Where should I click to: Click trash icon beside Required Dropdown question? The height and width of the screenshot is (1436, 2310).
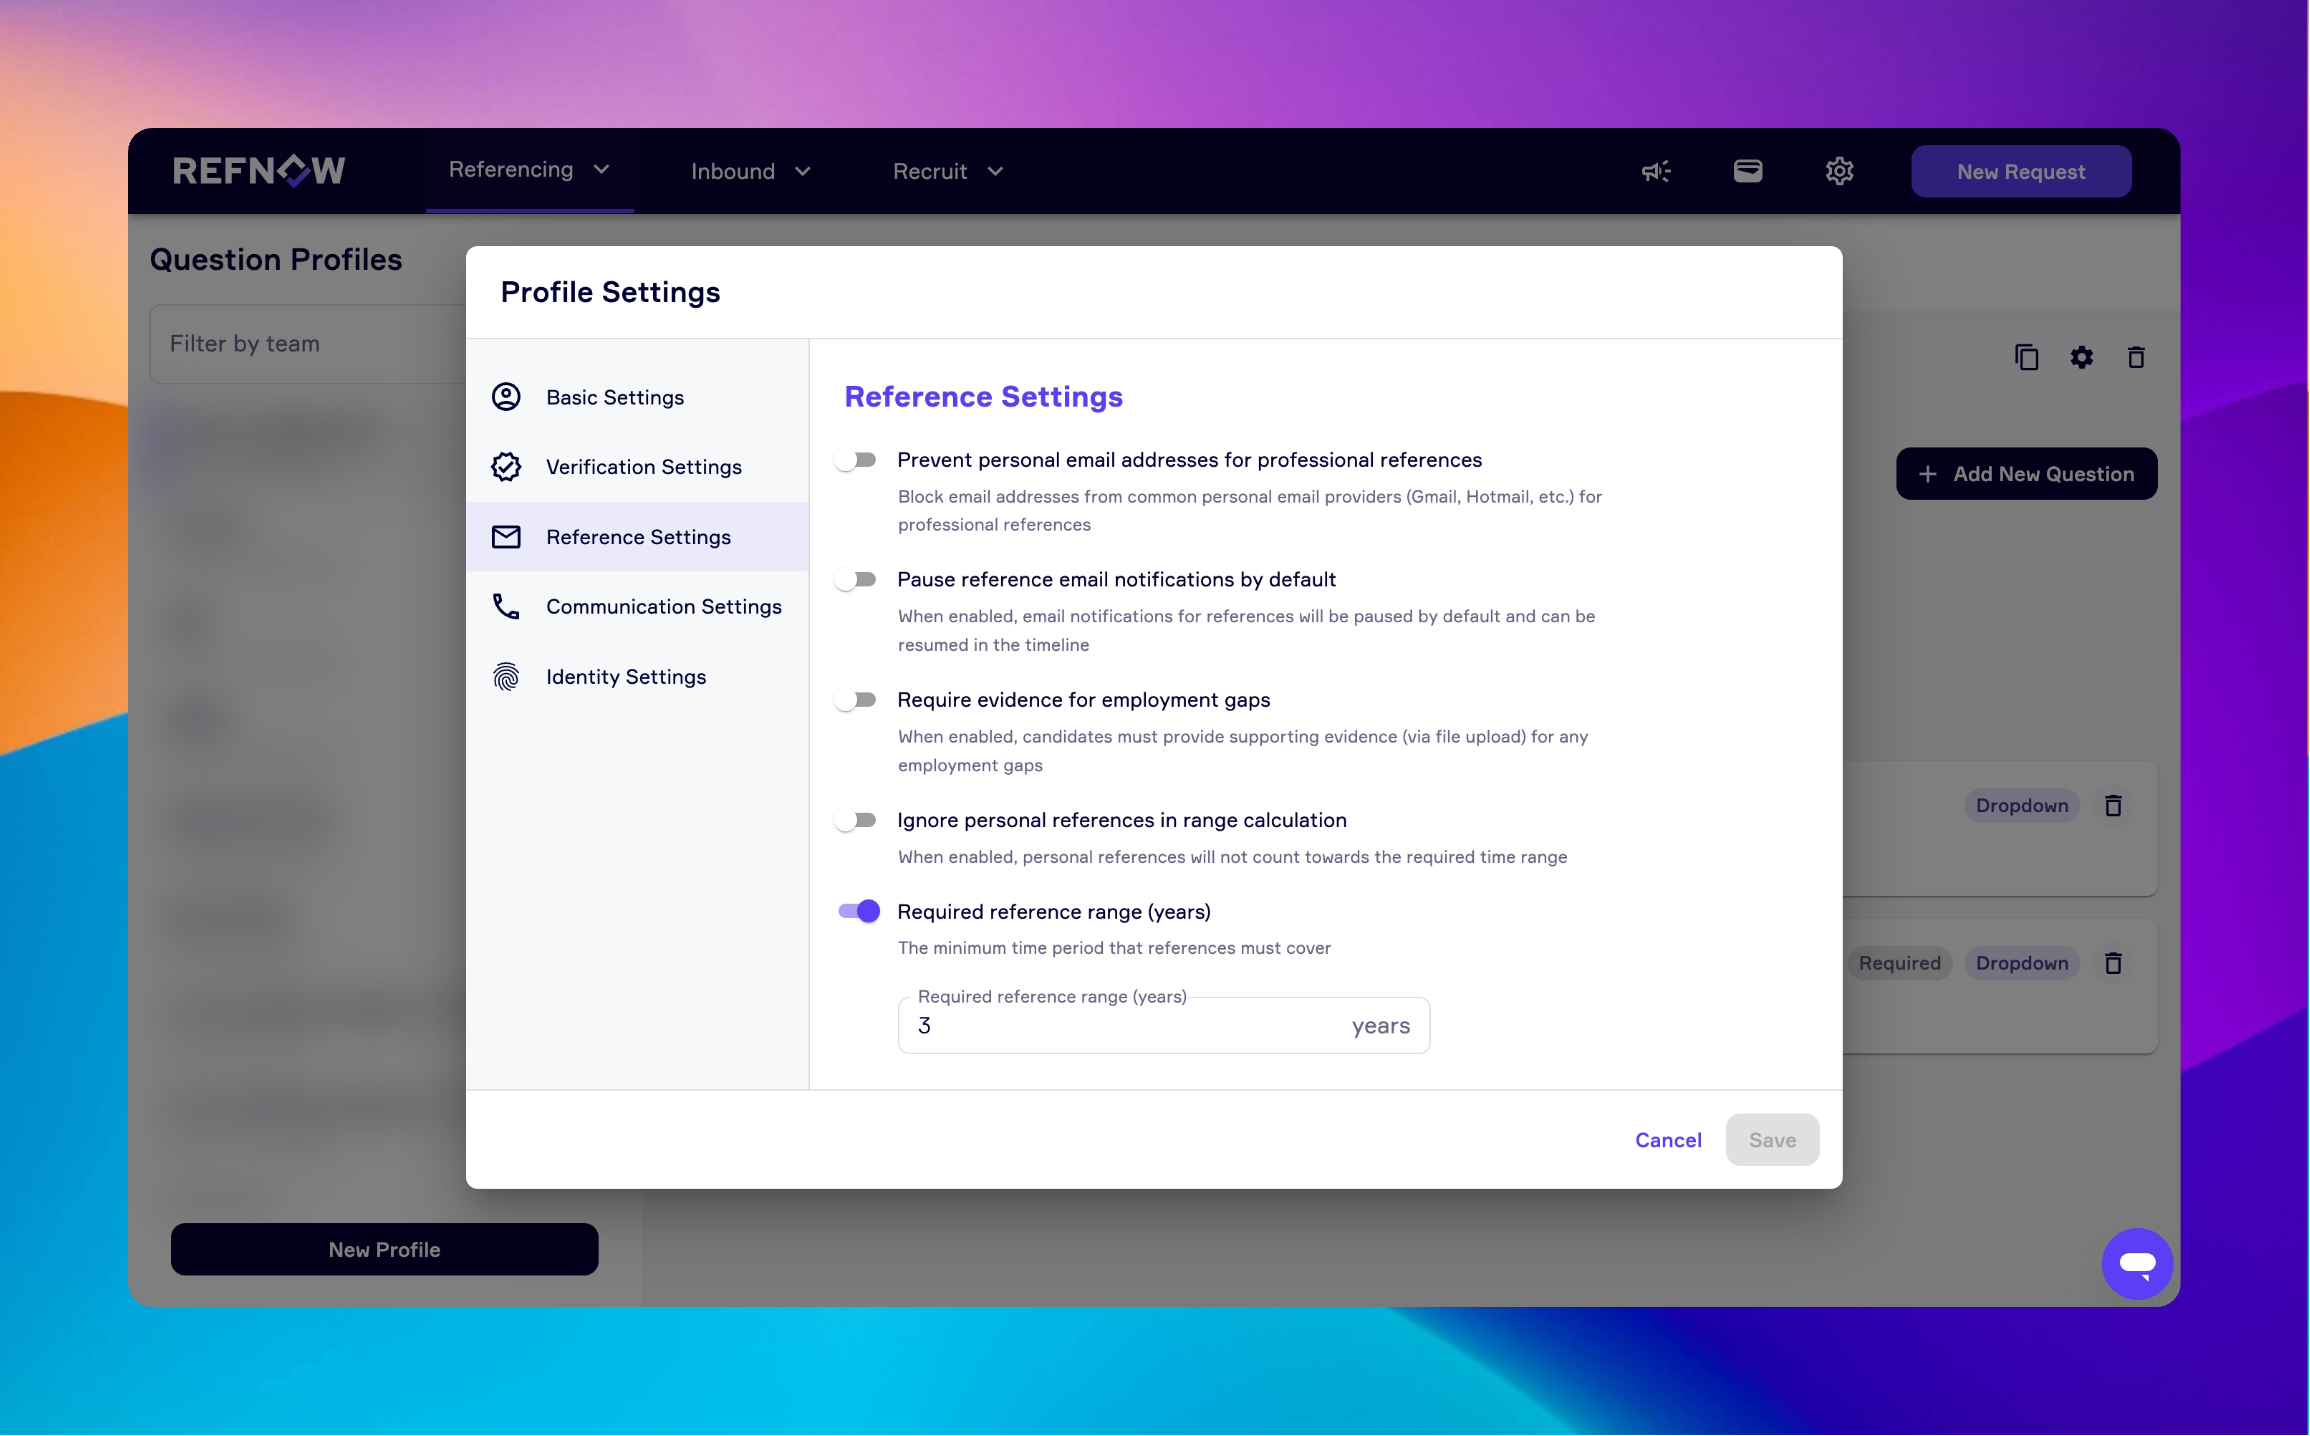[x=2112, y=963]
